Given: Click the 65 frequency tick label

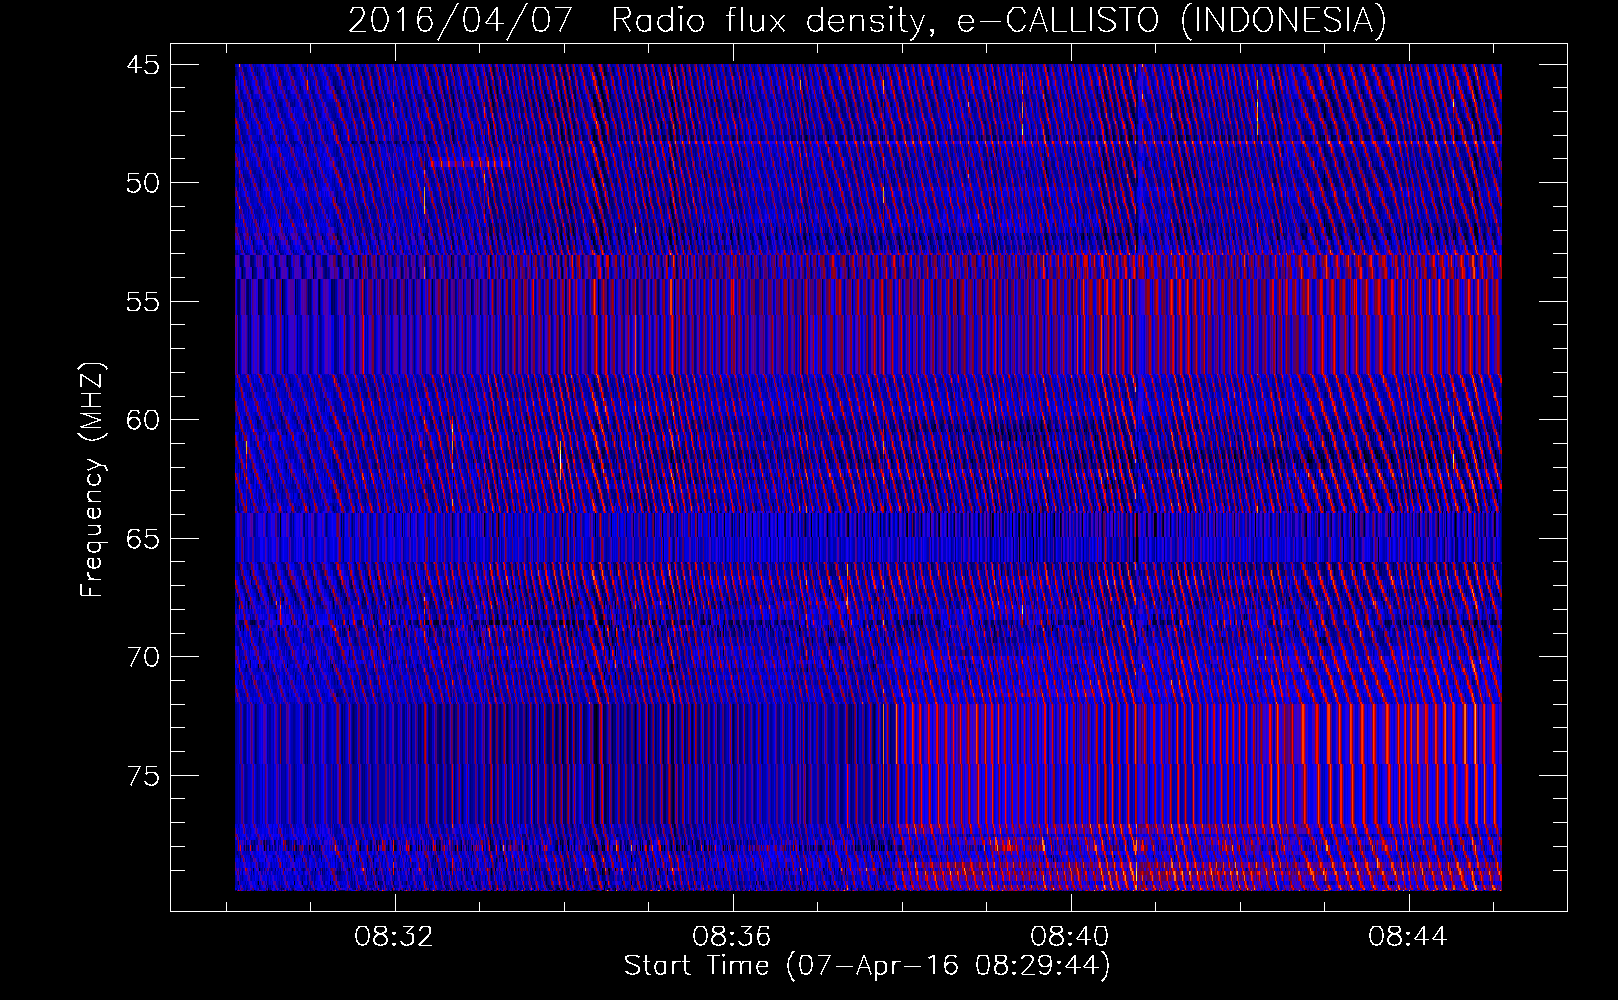Looking at the screenshot, I should [x=142, y=539].
